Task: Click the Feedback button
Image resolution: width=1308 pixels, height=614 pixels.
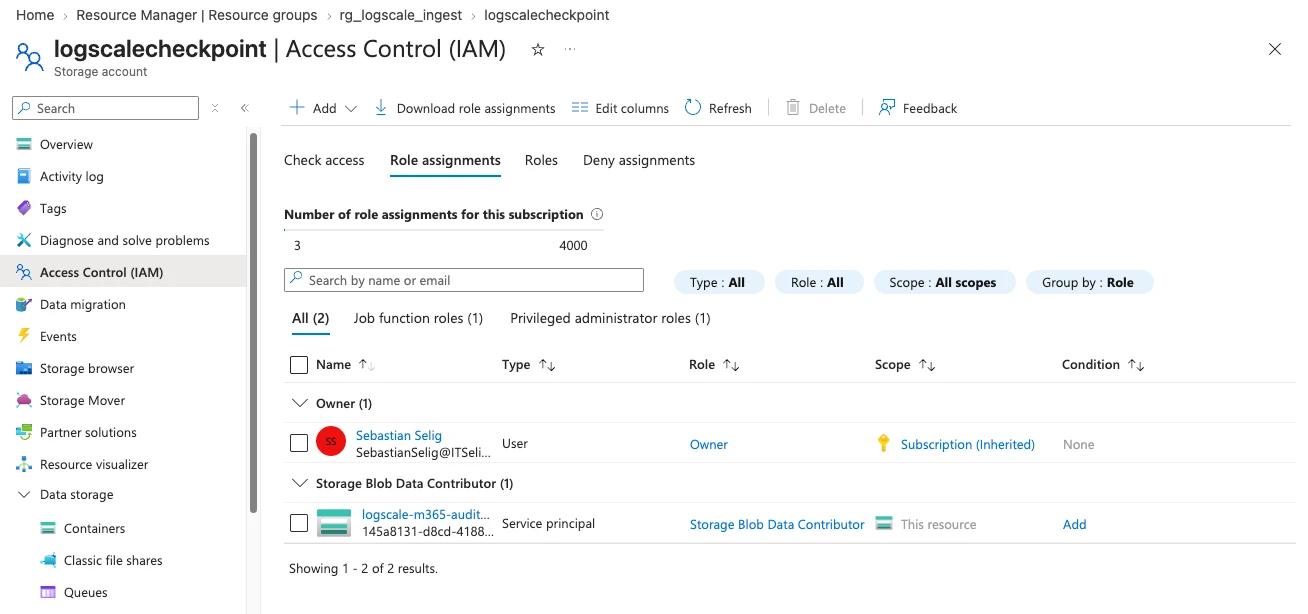Action: pos(918,108)
